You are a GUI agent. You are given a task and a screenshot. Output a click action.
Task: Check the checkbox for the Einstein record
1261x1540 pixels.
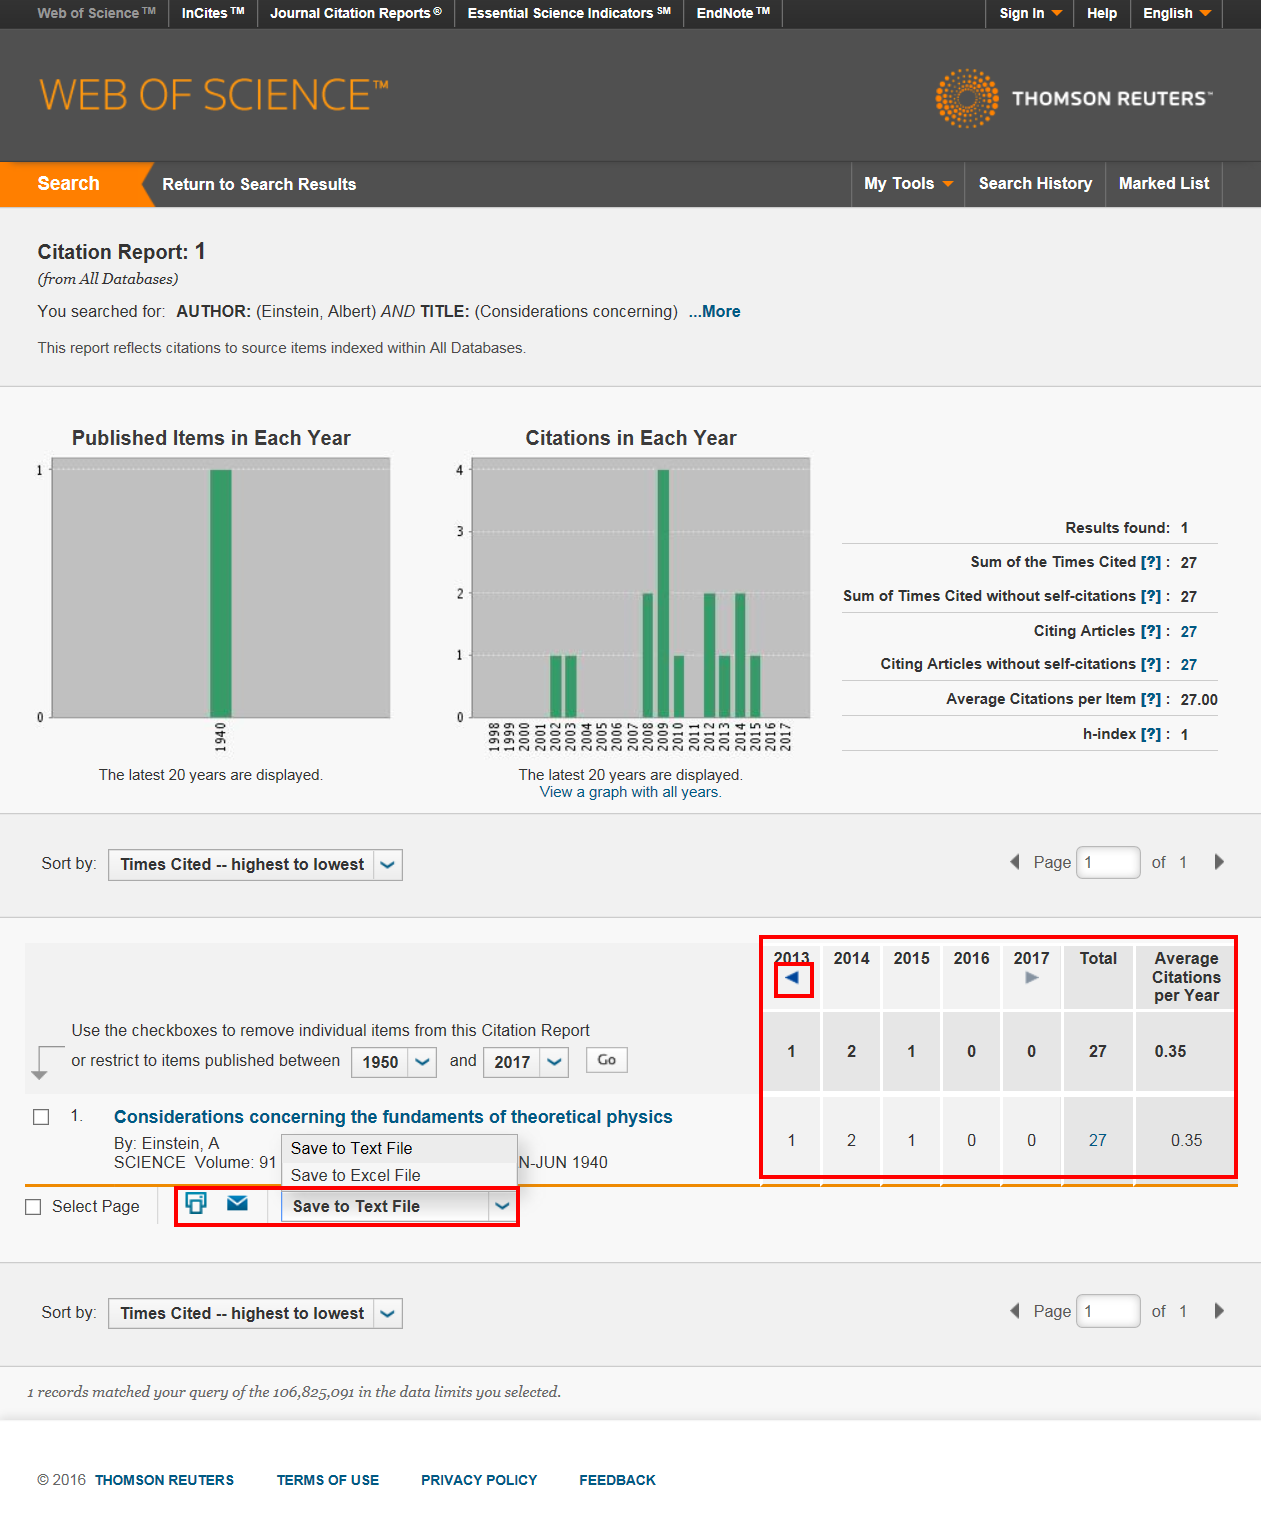[41, 1116]
